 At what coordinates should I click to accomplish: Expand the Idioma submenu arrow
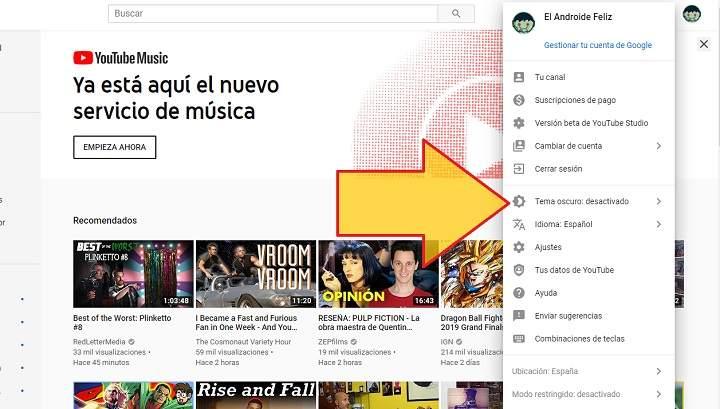(x=659, y=224)
